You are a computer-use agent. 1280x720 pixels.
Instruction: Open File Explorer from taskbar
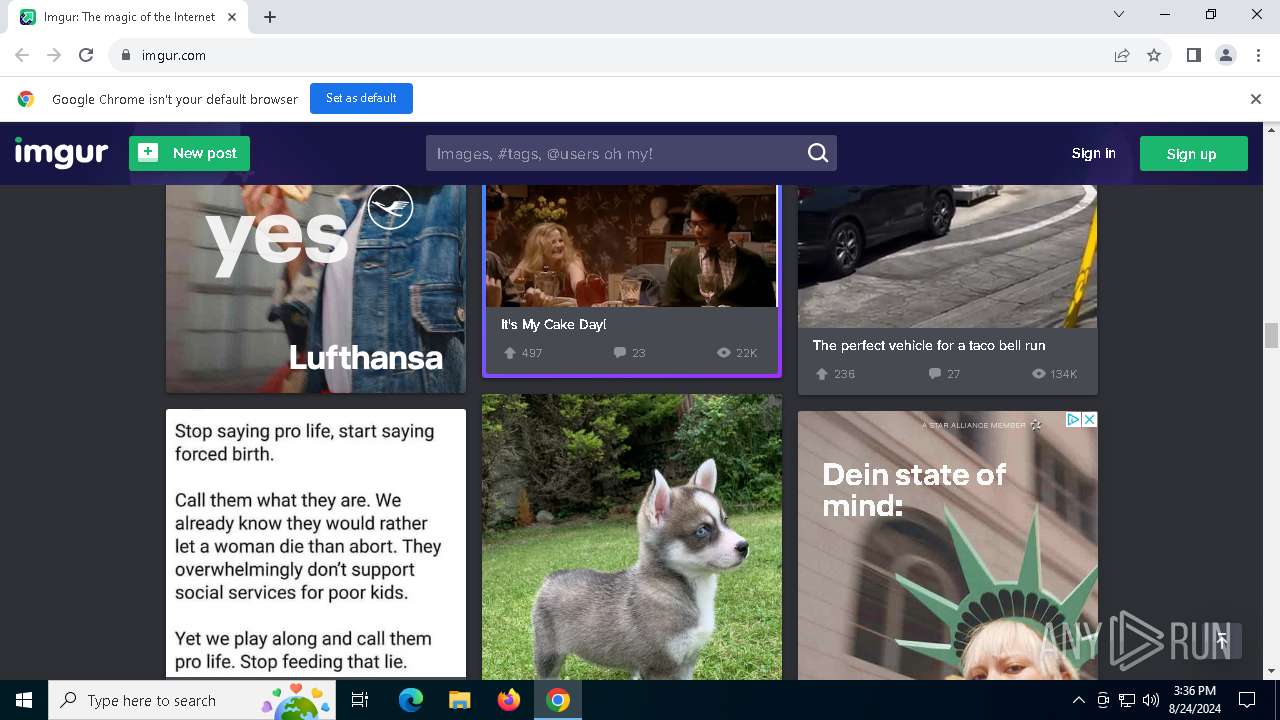pos(459,700)
